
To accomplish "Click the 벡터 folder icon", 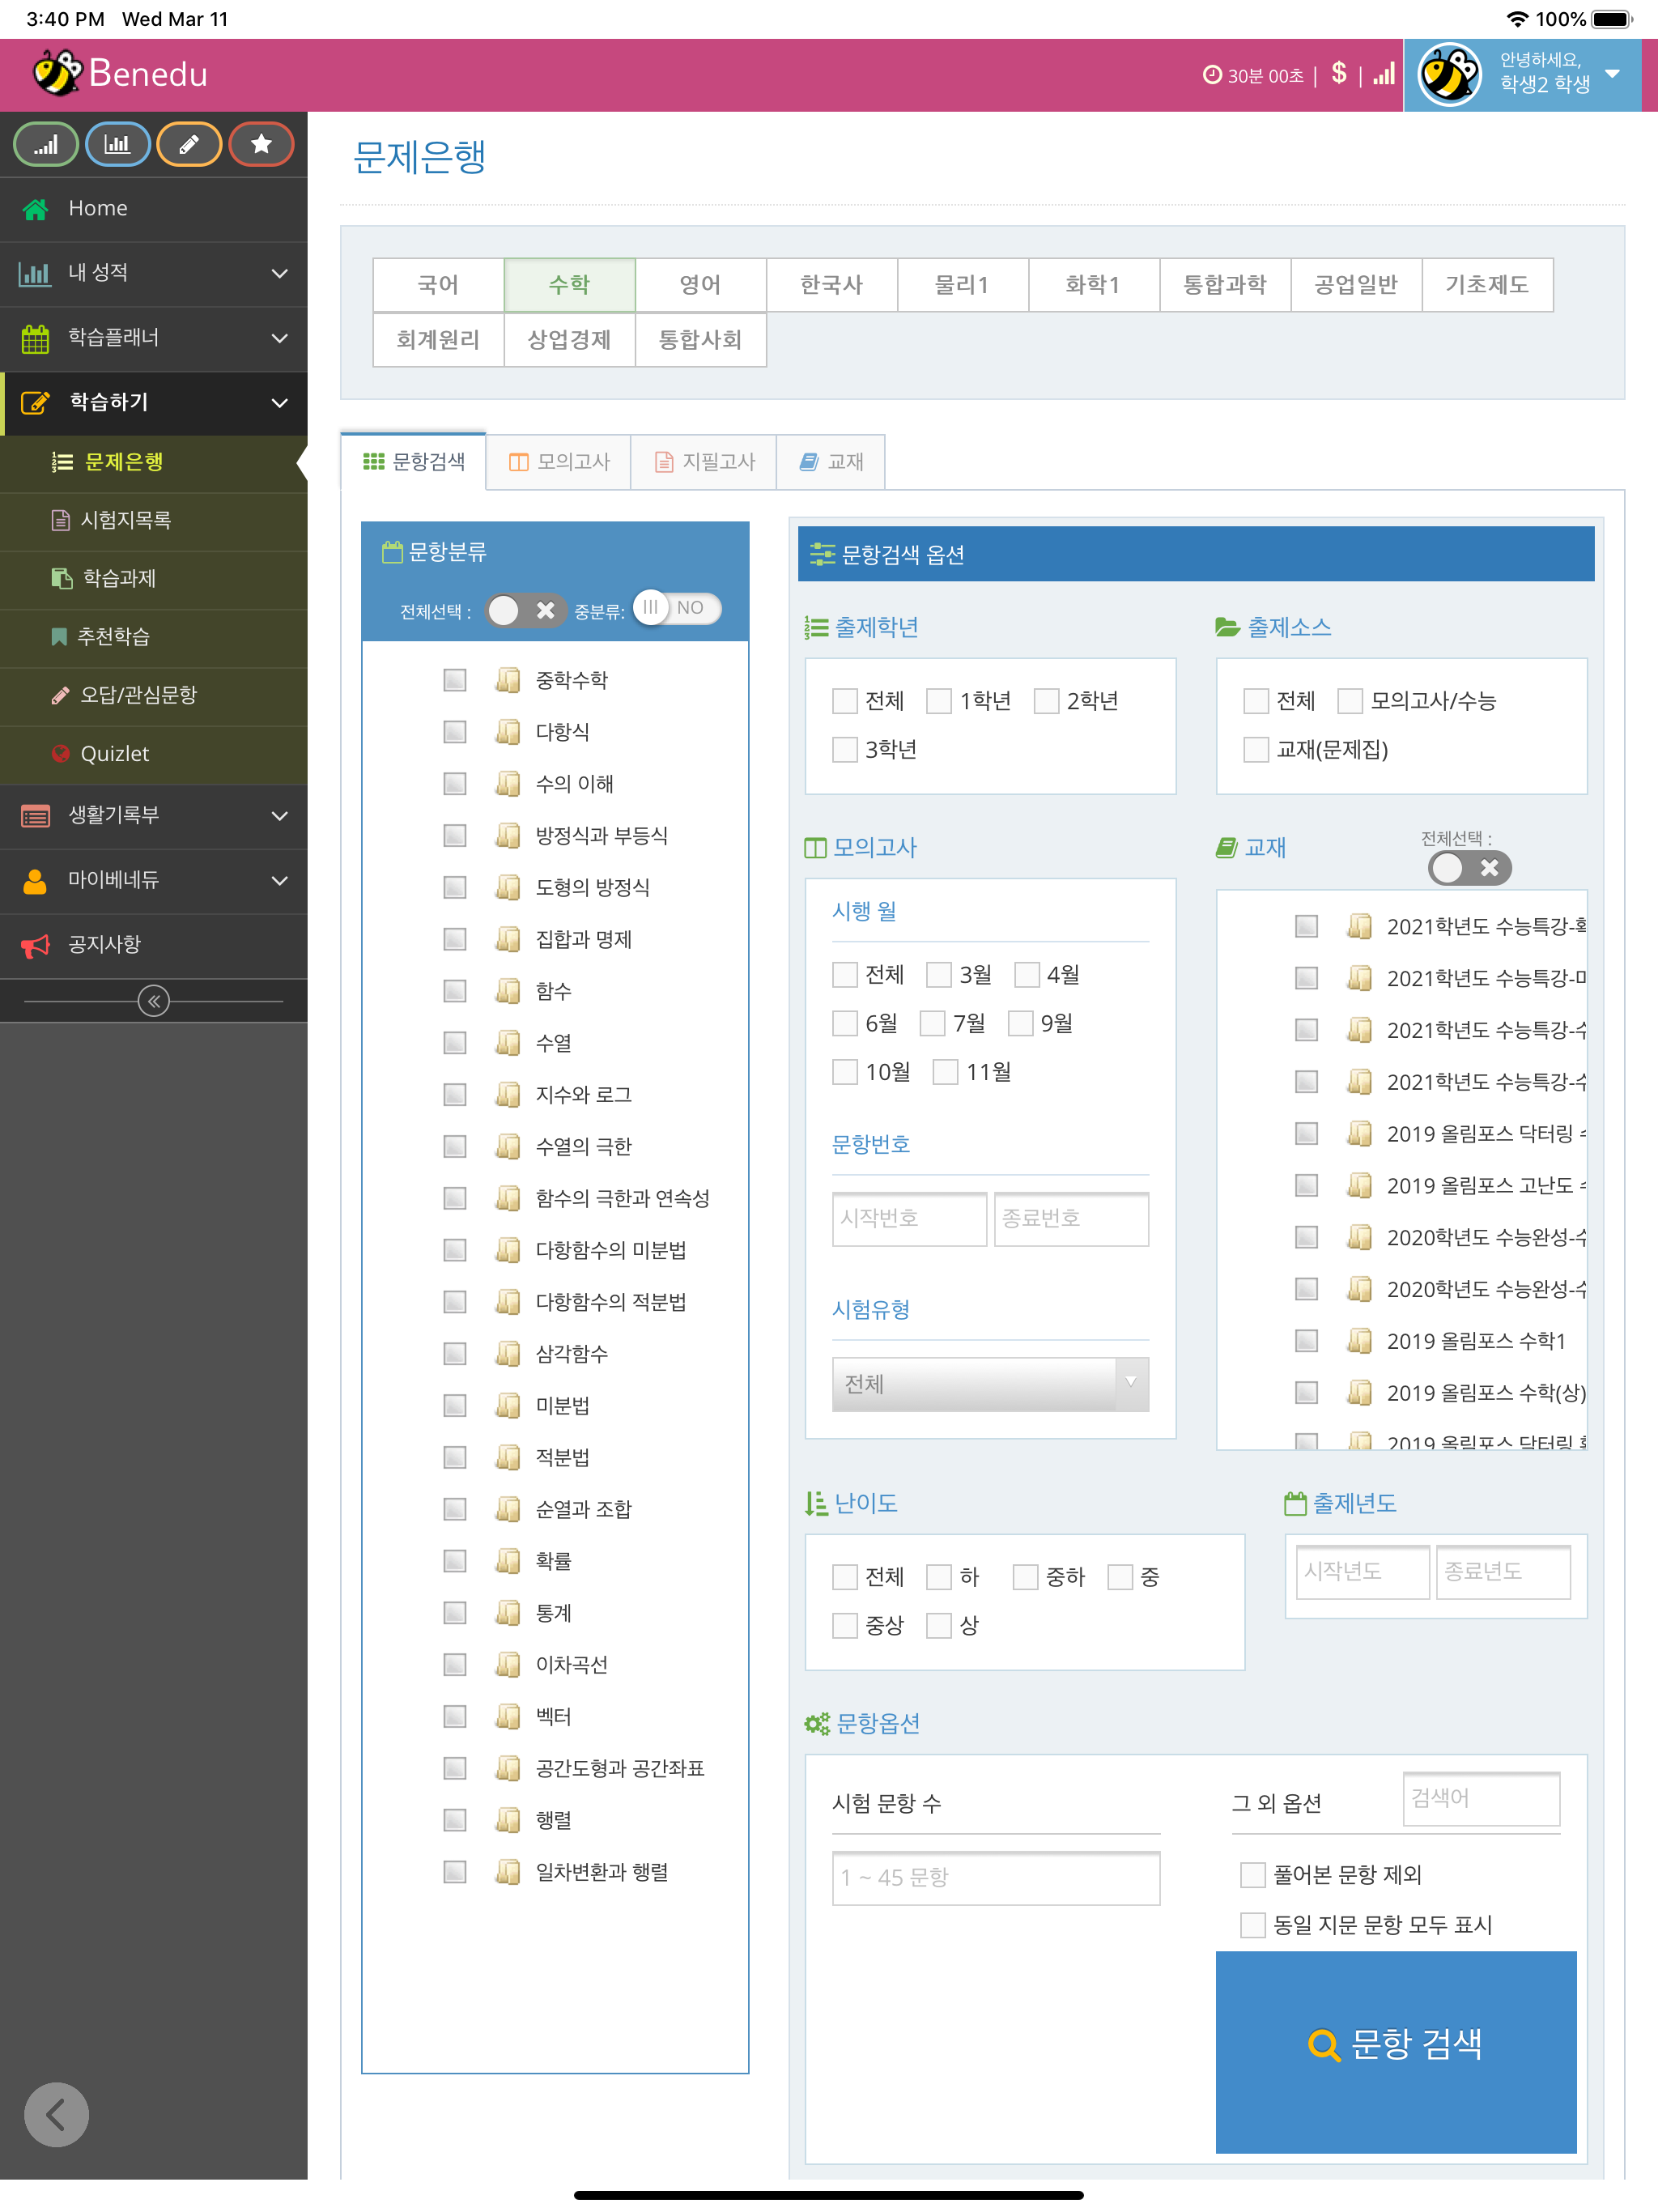I will coord(508,1716).
